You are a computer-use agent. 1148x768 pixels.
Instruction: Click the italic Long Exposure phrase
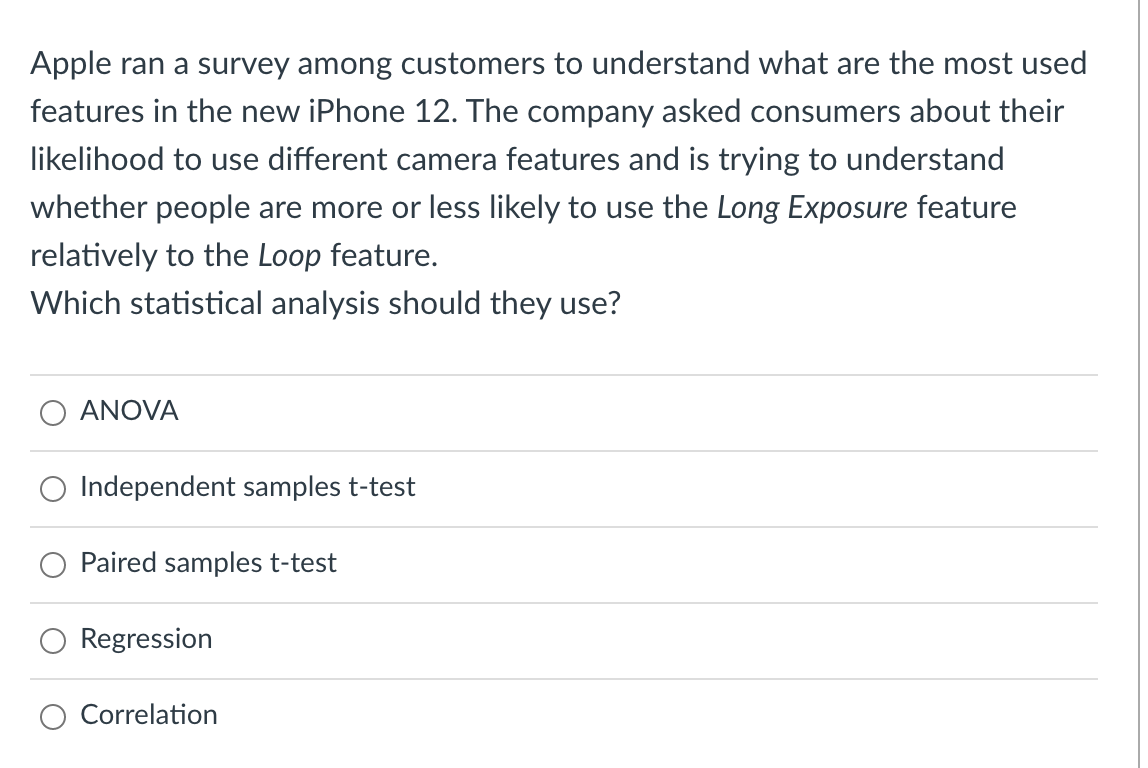click(812, 208)
